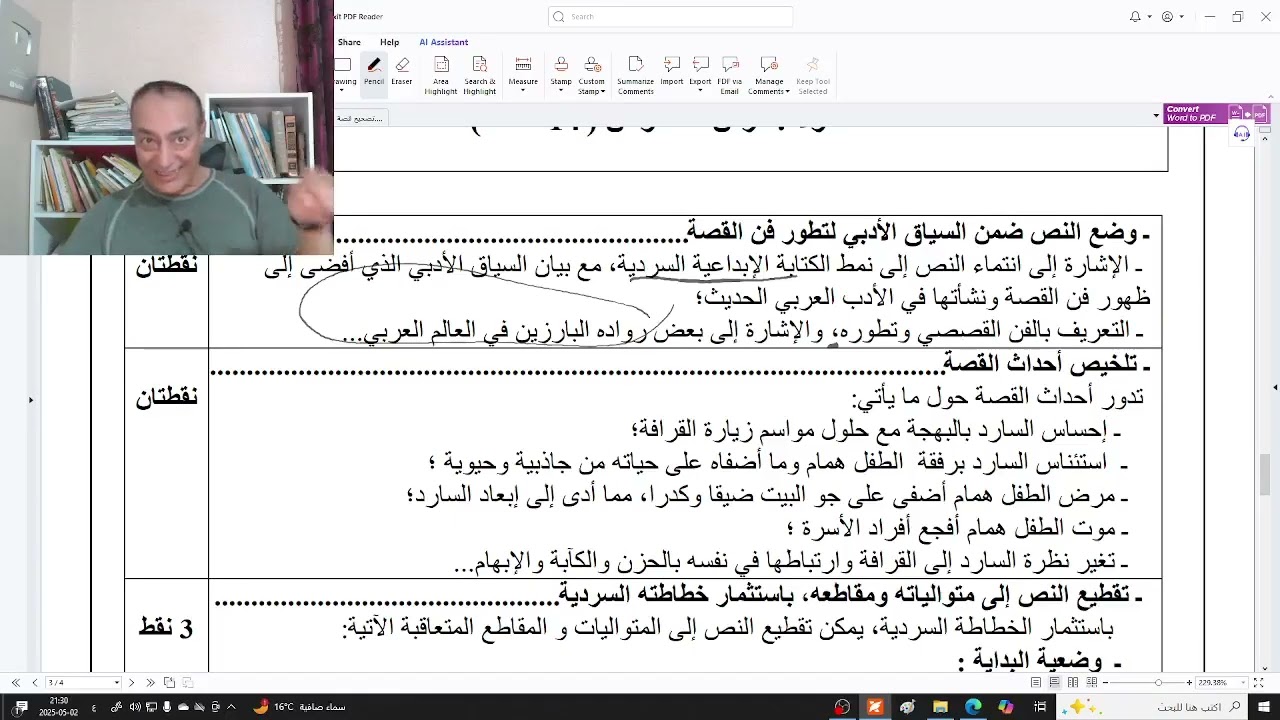Screen dimensions: 1280x720
Task: Click the previous view icon in status bar
Action: point(169,683)
